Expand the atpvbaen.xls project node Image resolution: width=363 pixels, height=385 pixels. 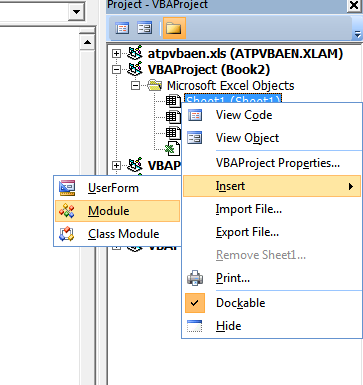pyautogui.click(x=116, y=53)
